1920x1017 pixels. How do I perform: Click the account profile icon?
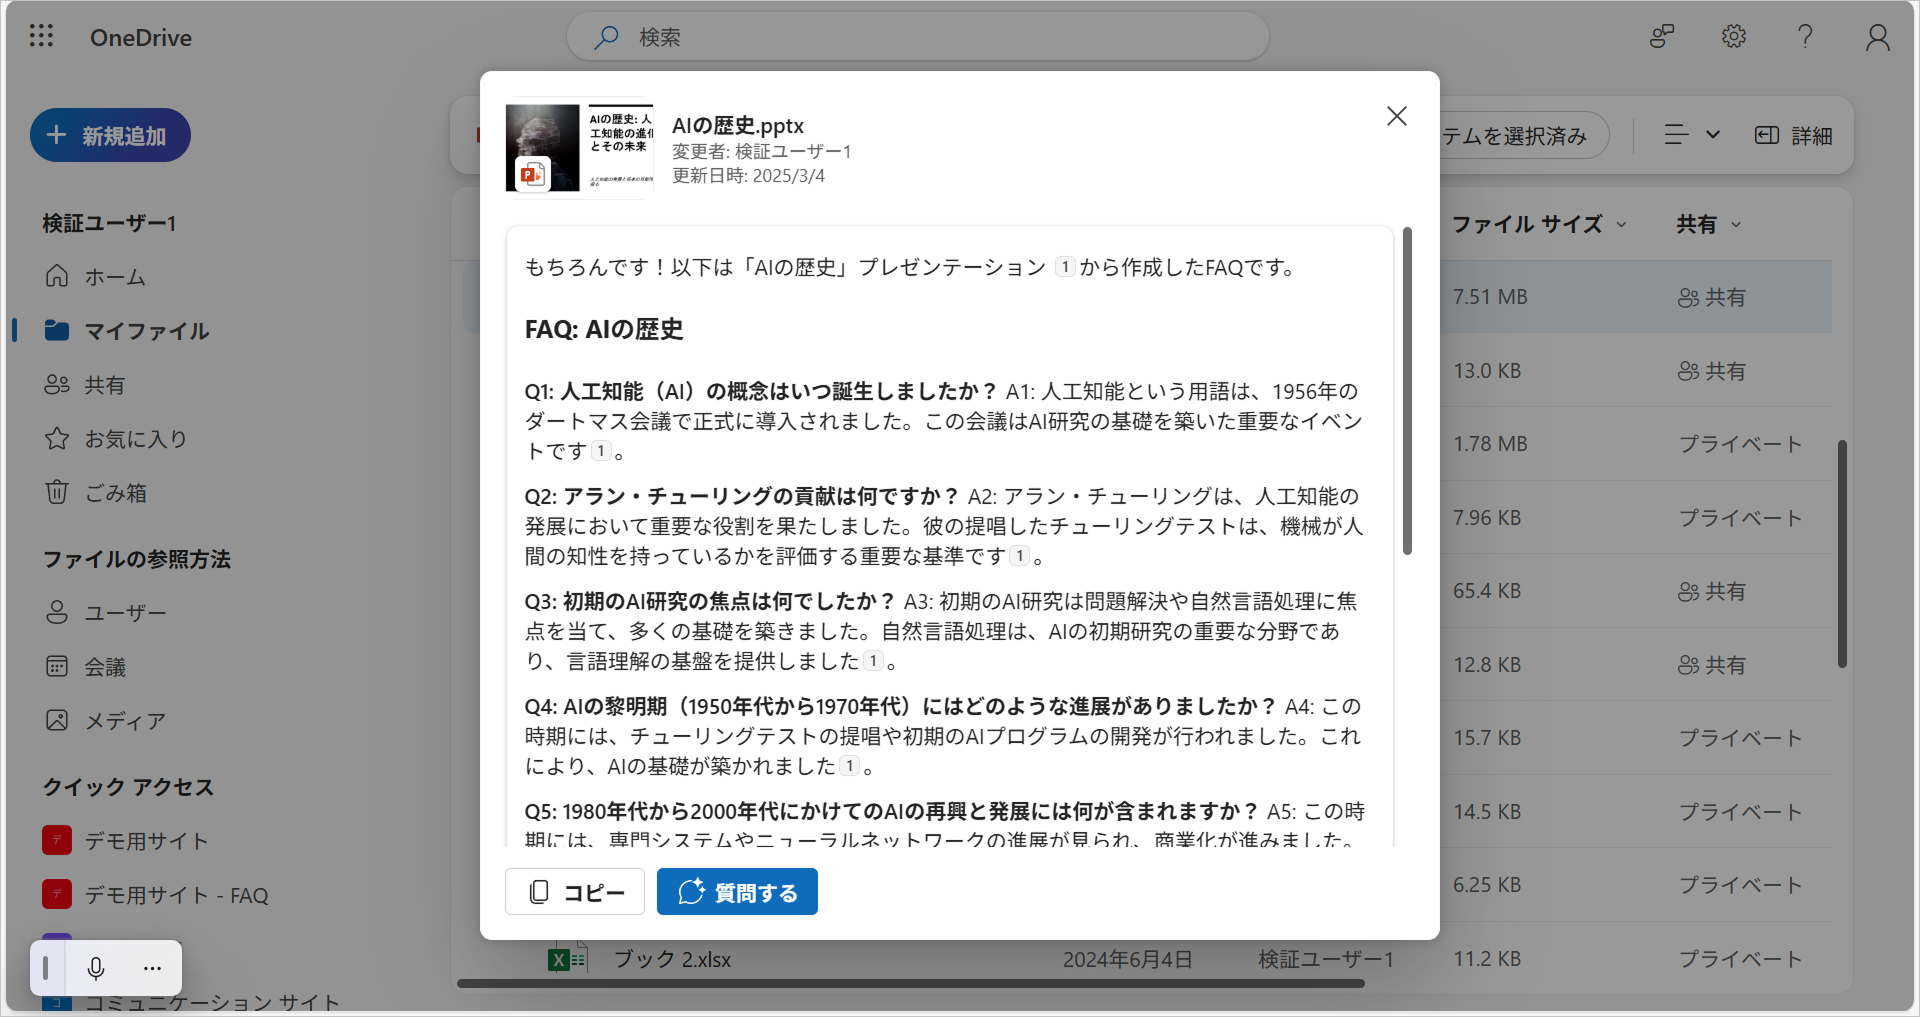(1877, 37)
